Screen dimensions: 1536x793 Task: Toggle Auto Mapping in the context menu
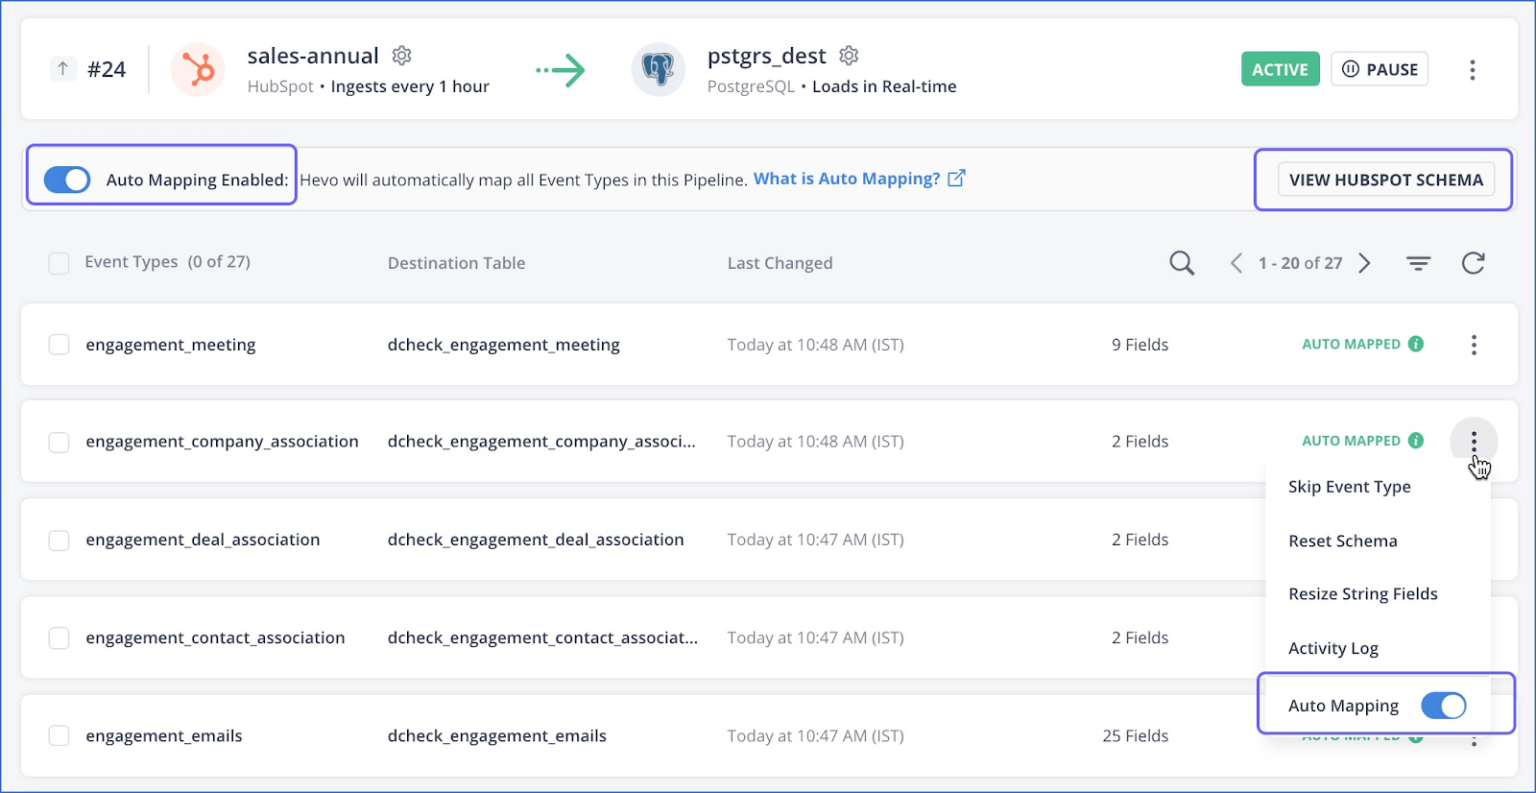point(1443,705)
